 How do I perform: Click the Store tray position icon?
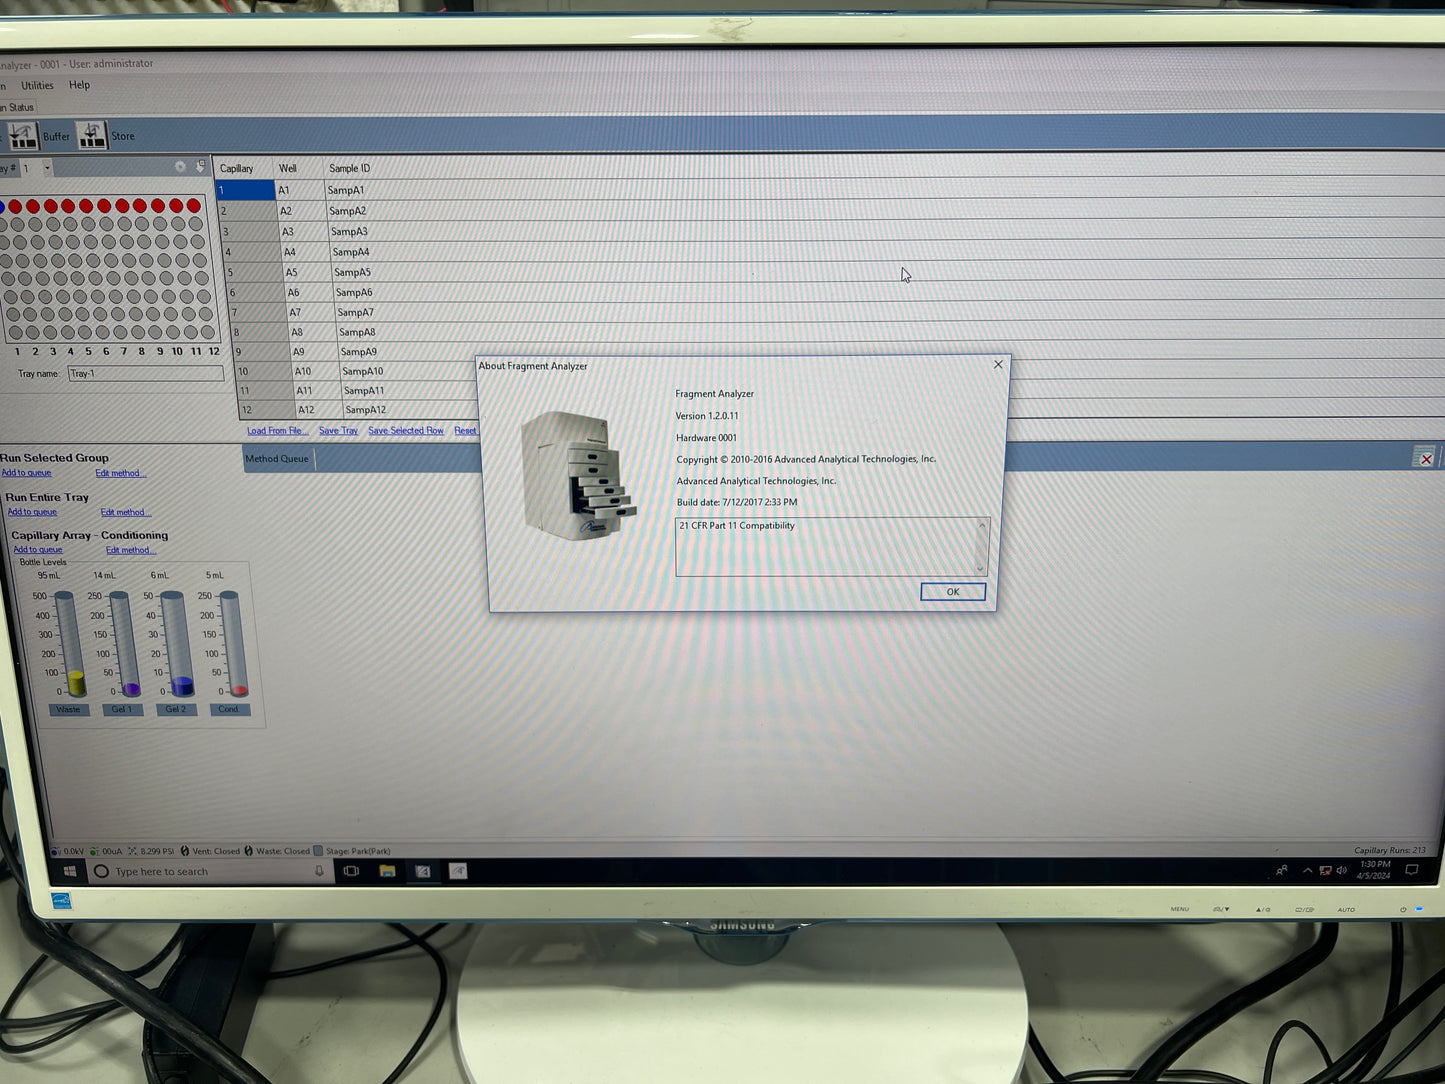91,136
